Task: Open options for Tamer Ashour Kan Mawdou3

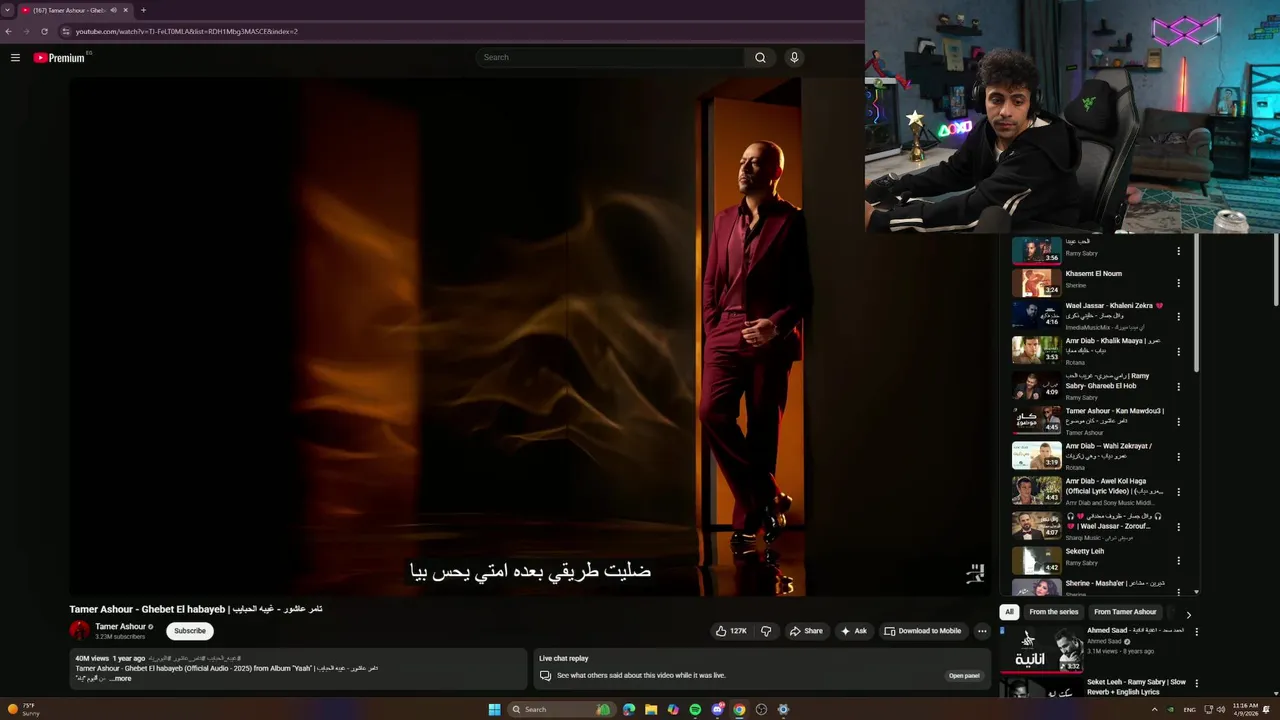Action: (1178, 421)
